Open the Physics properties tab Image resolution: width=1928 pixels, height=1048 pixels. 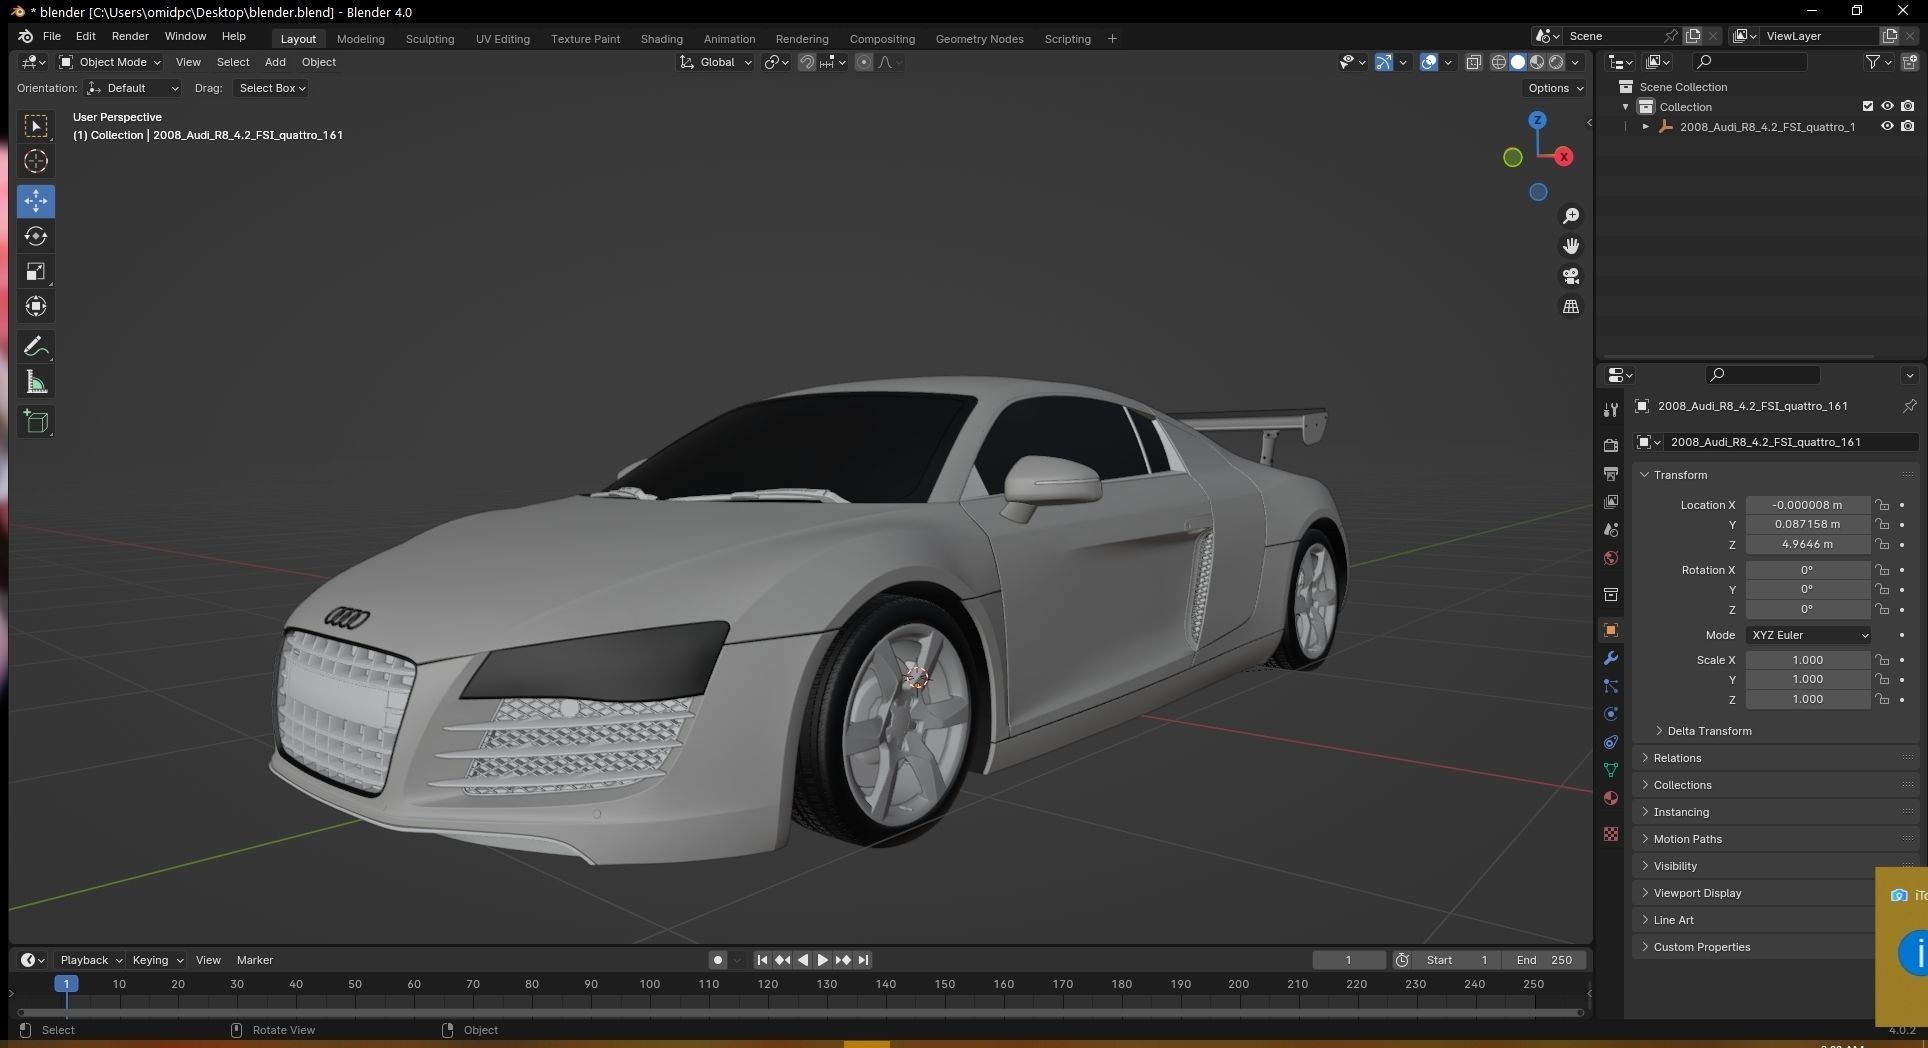click(1611, 714)
